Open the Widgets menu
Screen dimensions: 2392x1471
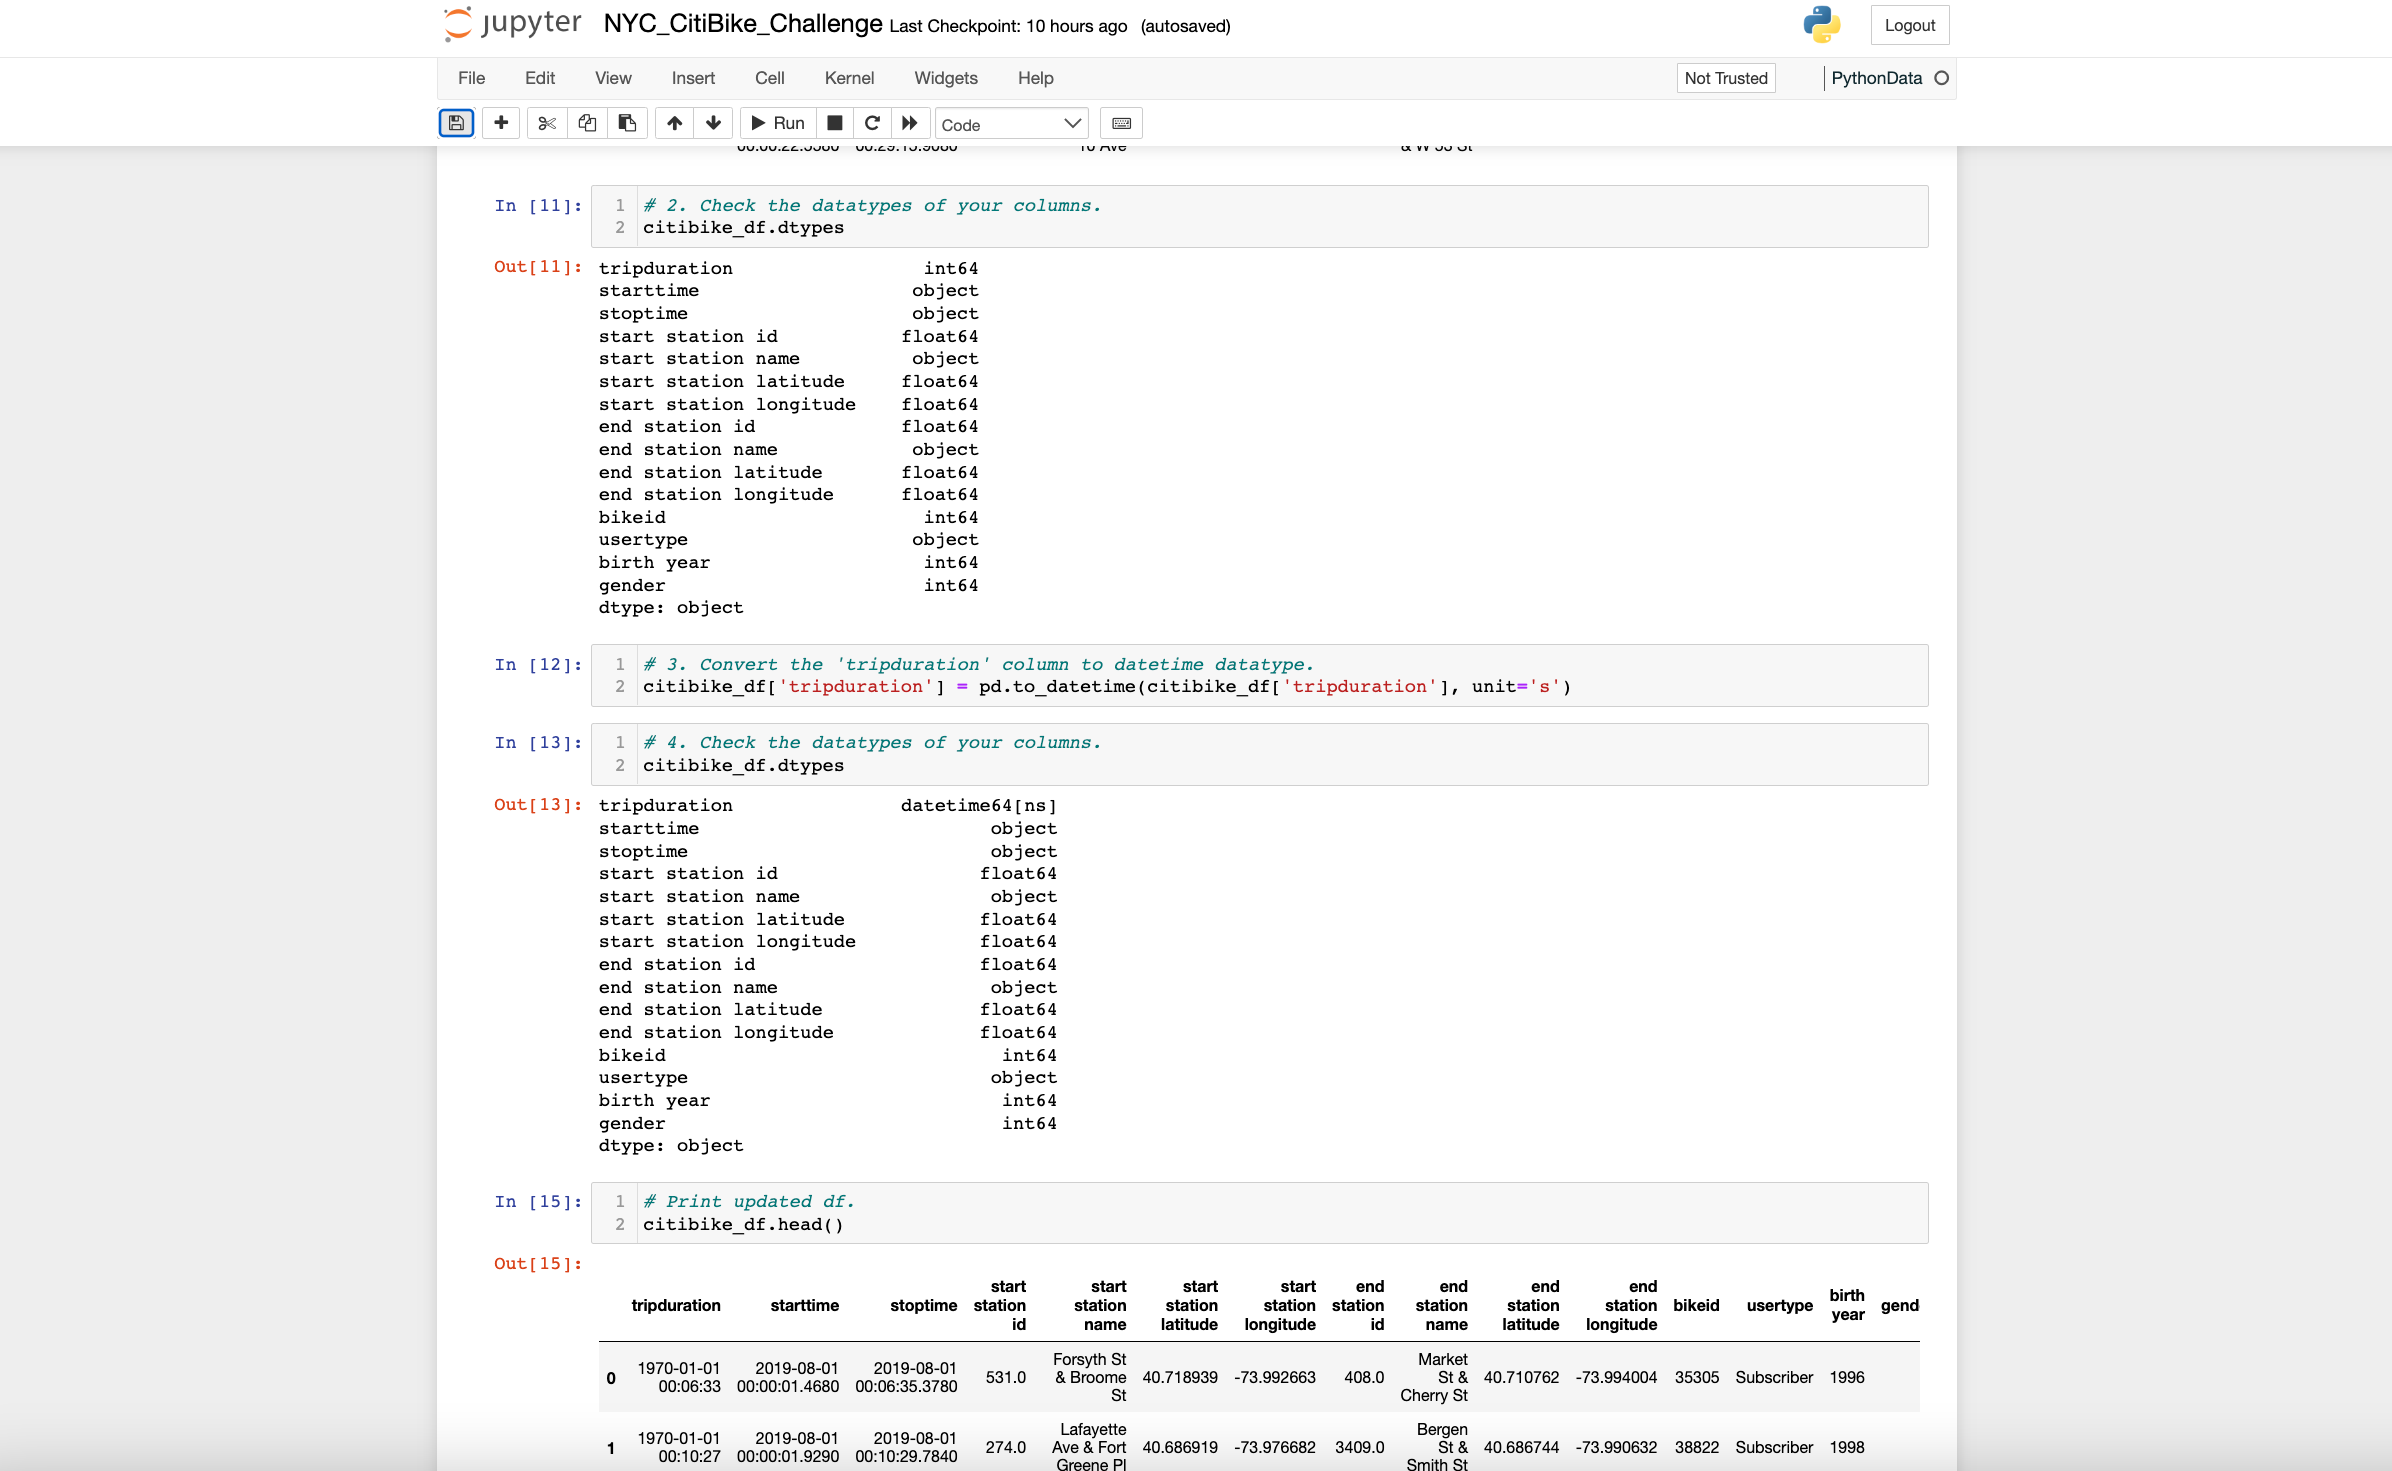945,78
